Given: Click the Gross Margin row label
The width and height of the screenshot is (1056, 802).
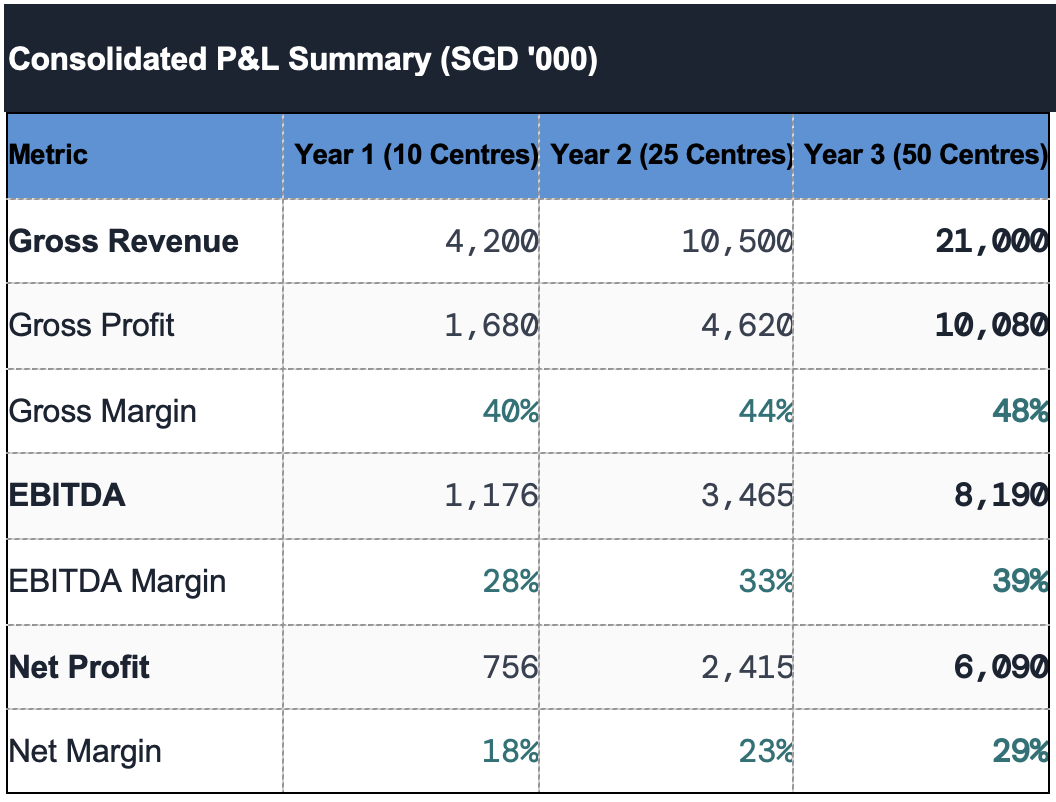Looking at the screenshot, I should tap(103, 411).
